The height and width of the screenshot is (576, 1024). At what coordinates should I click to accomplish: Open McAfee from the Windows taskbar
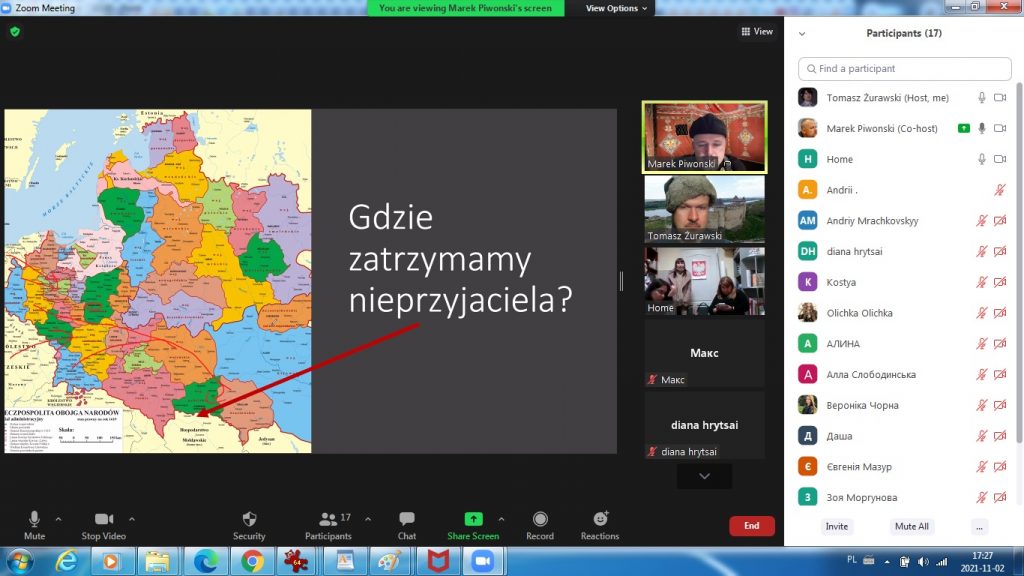click(x=436, y=561)
